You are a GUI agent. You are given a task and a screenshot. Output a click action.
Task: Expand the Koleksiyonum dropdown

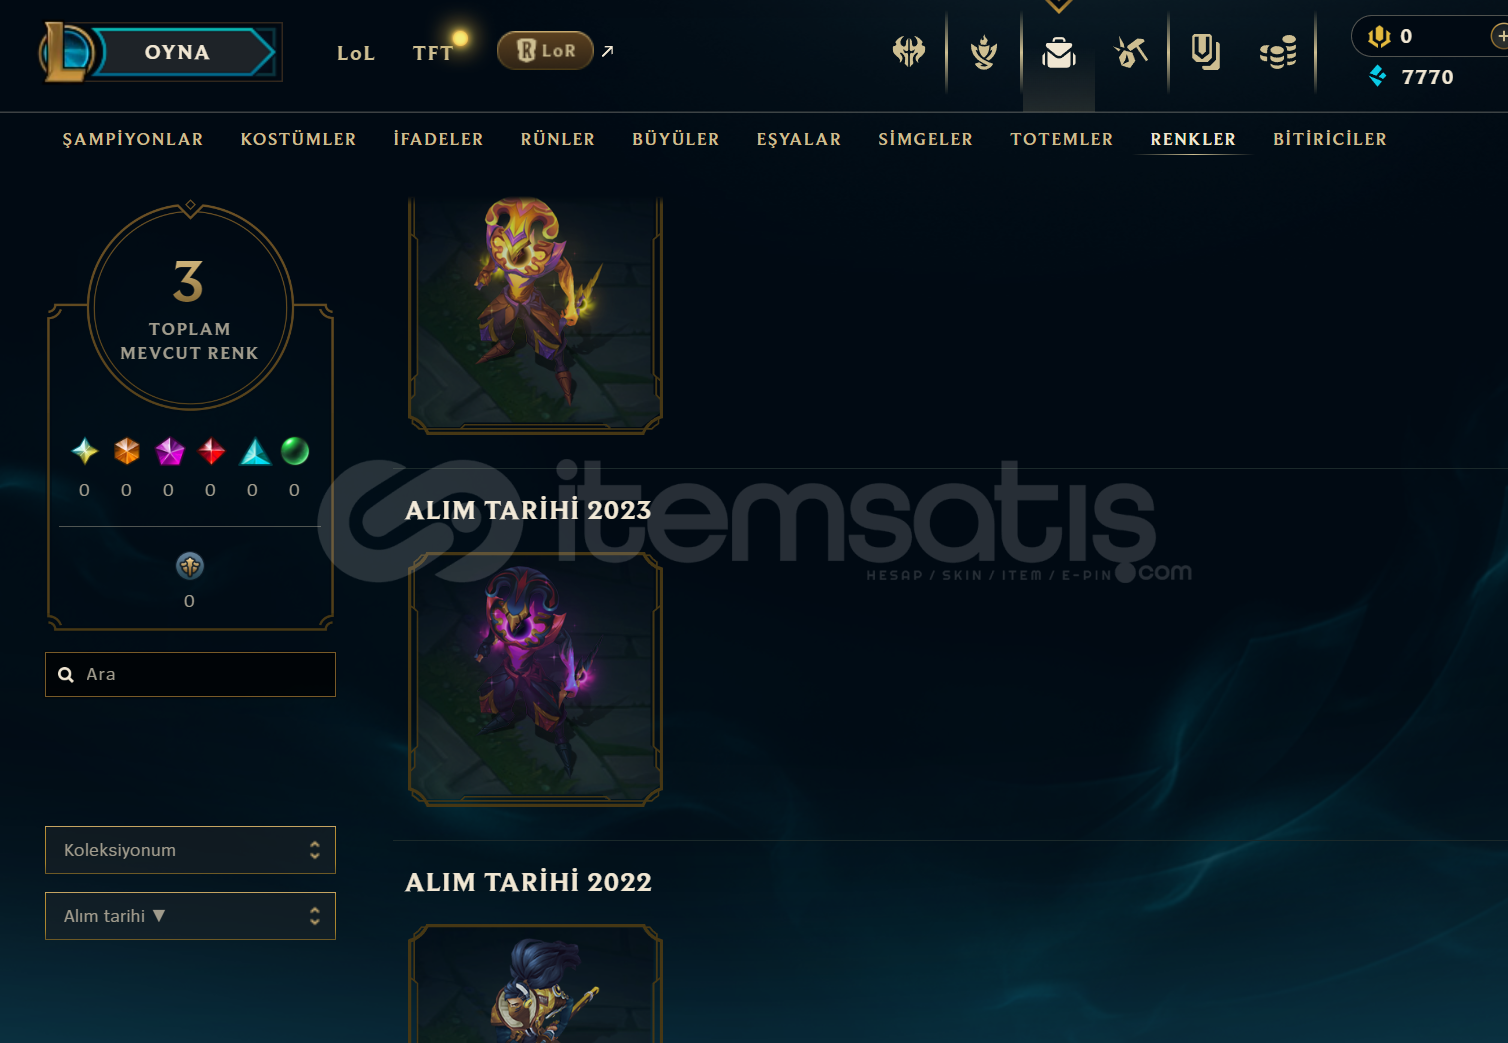tap(190, 850)
